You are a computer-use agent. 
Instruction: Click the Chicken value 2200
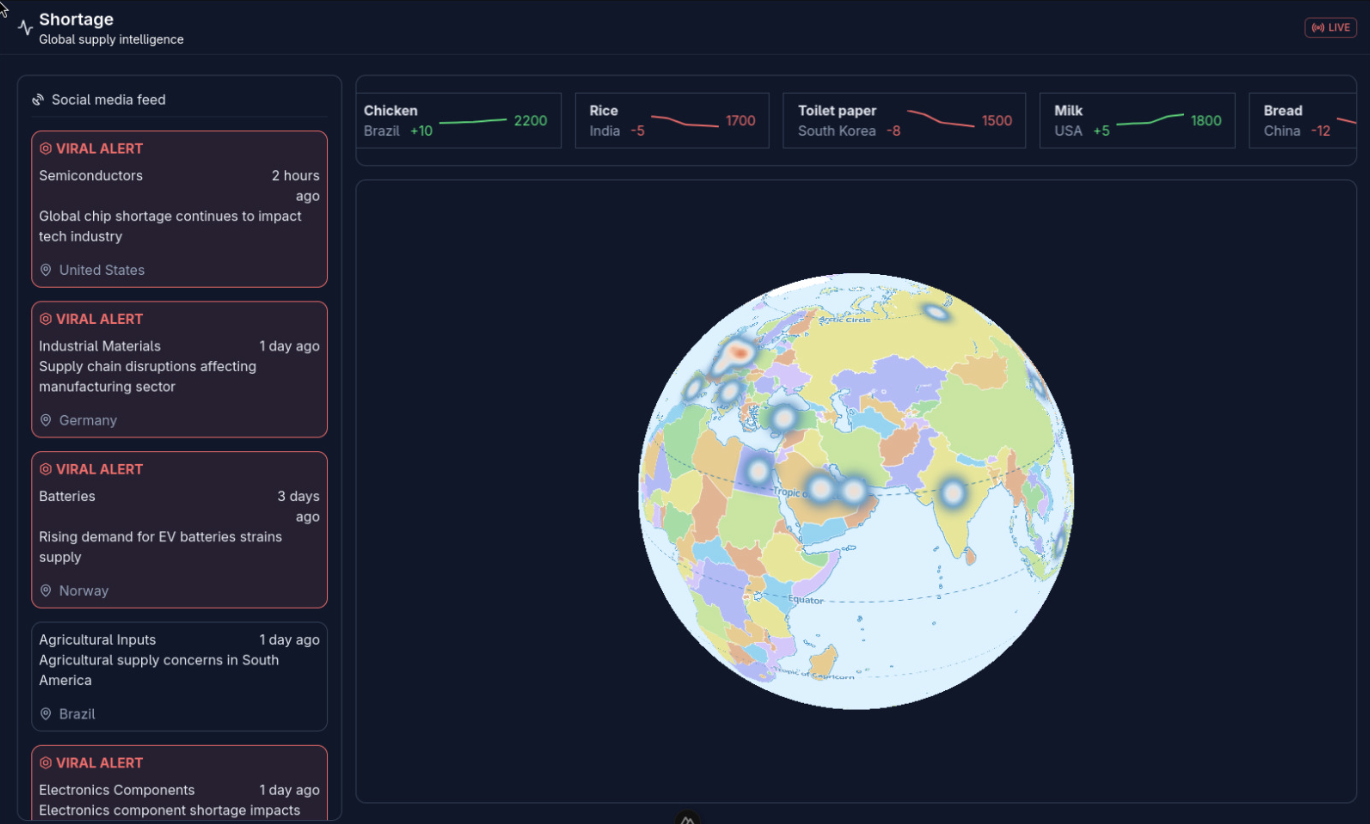531,121
